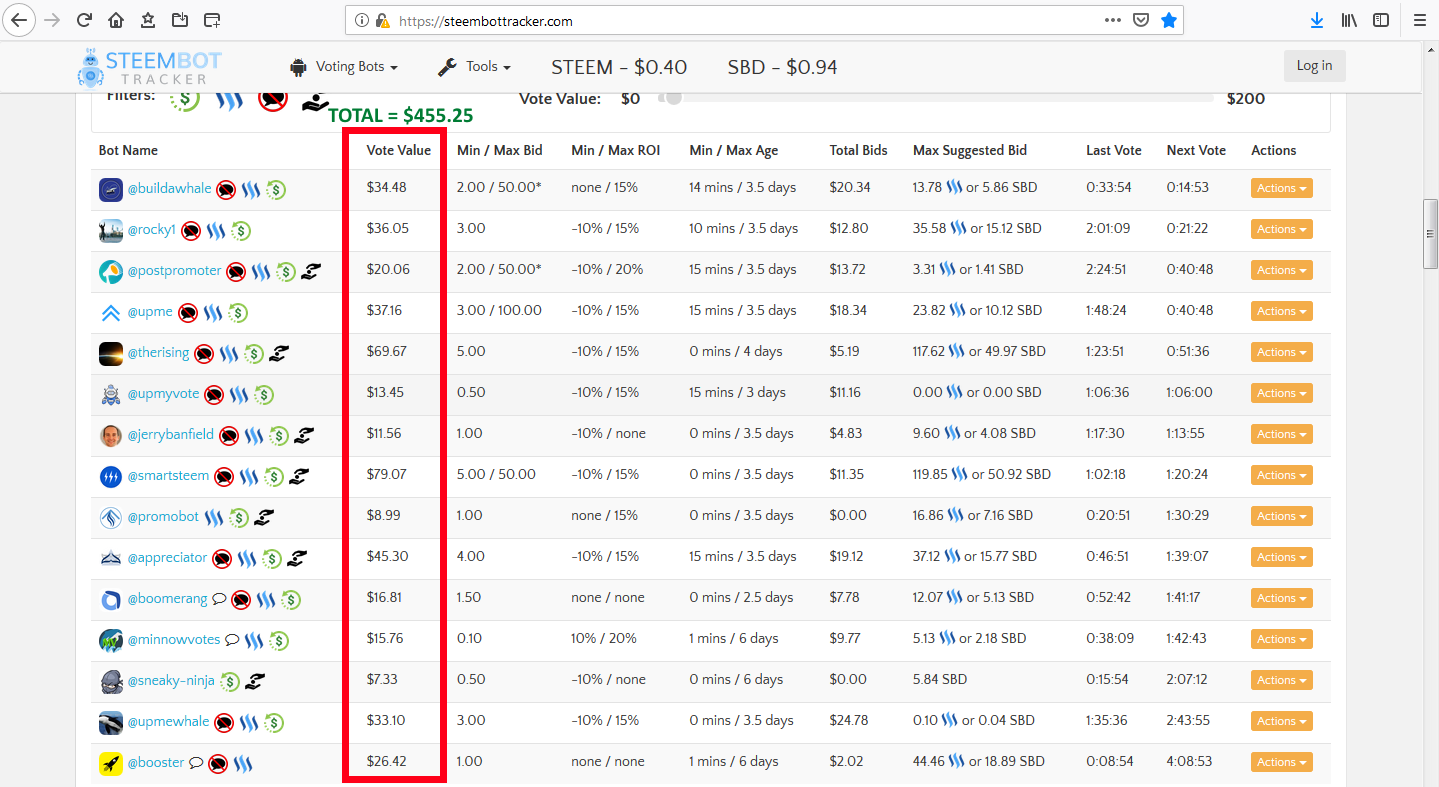Reload the page with the refresh icon
The height and width of the screenshot is (787, 1439).
coord(85,20)
